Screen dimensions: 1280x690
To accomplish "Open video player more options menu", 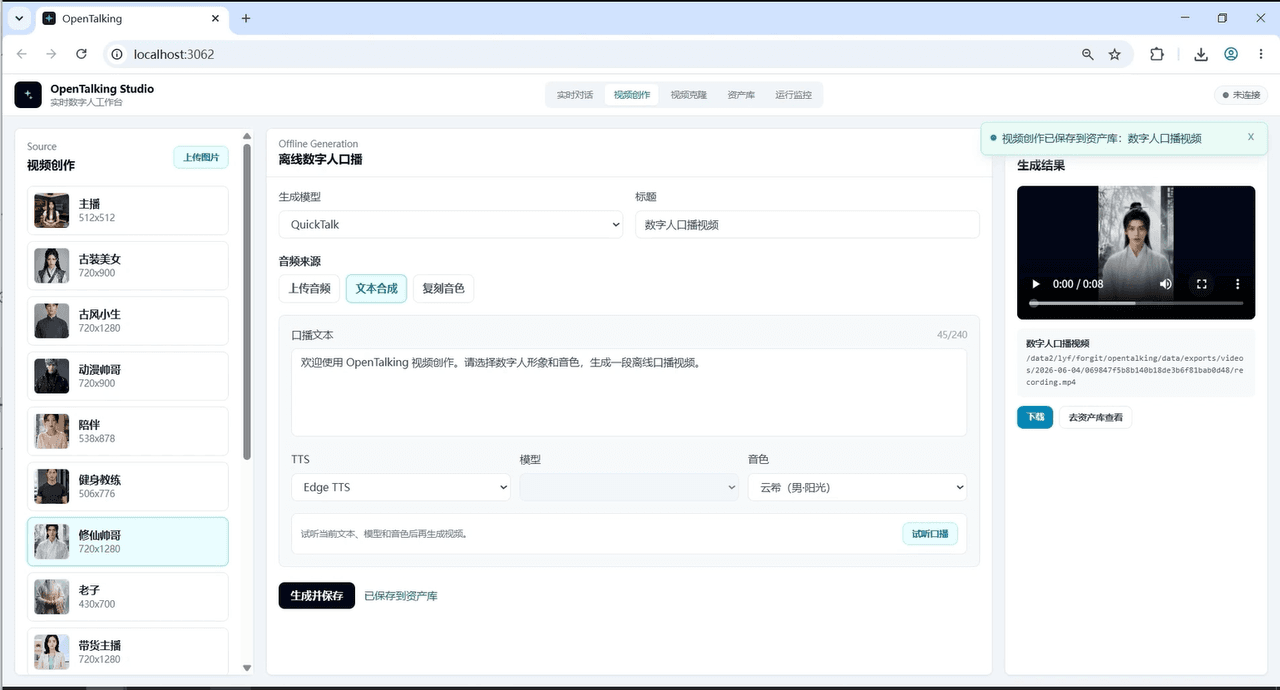I will tap(1238, 284).
